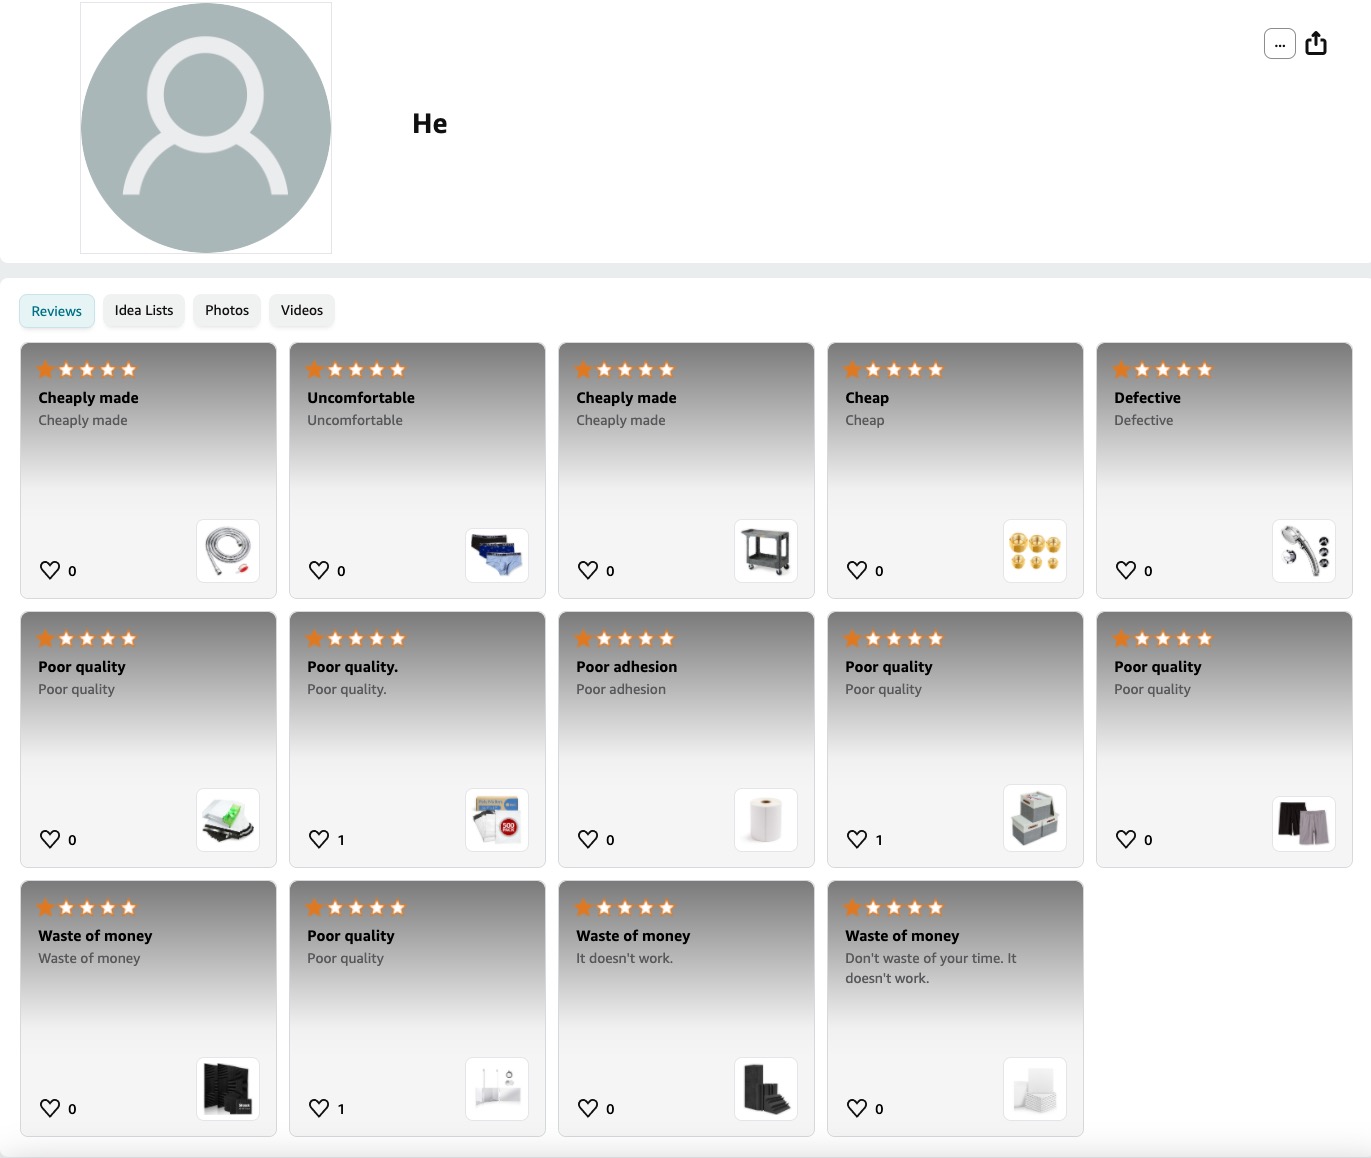The width and height of the screenshot is (1371, 1158).
Task: View the shower head product thumbnail
Action: tap(1304, 551)
